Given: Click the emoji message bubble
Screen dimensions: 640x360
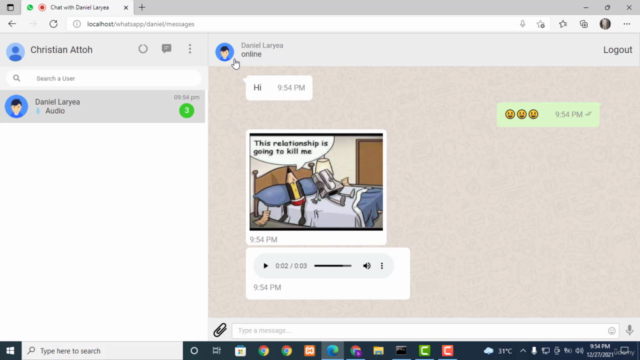Looking at the screenshot, I should pos(548,115).
